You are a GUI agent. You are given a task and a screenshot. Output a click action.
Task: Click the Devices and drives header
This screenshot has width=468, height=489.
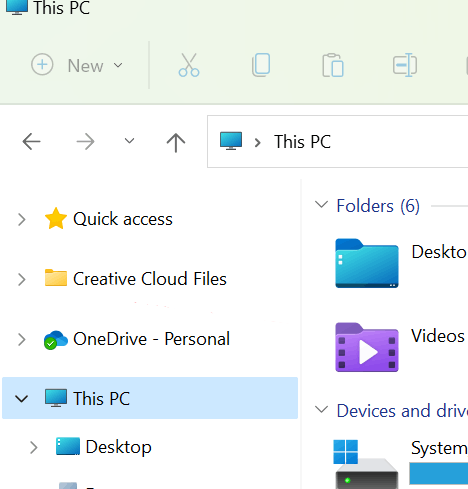[x=402, y=411]
